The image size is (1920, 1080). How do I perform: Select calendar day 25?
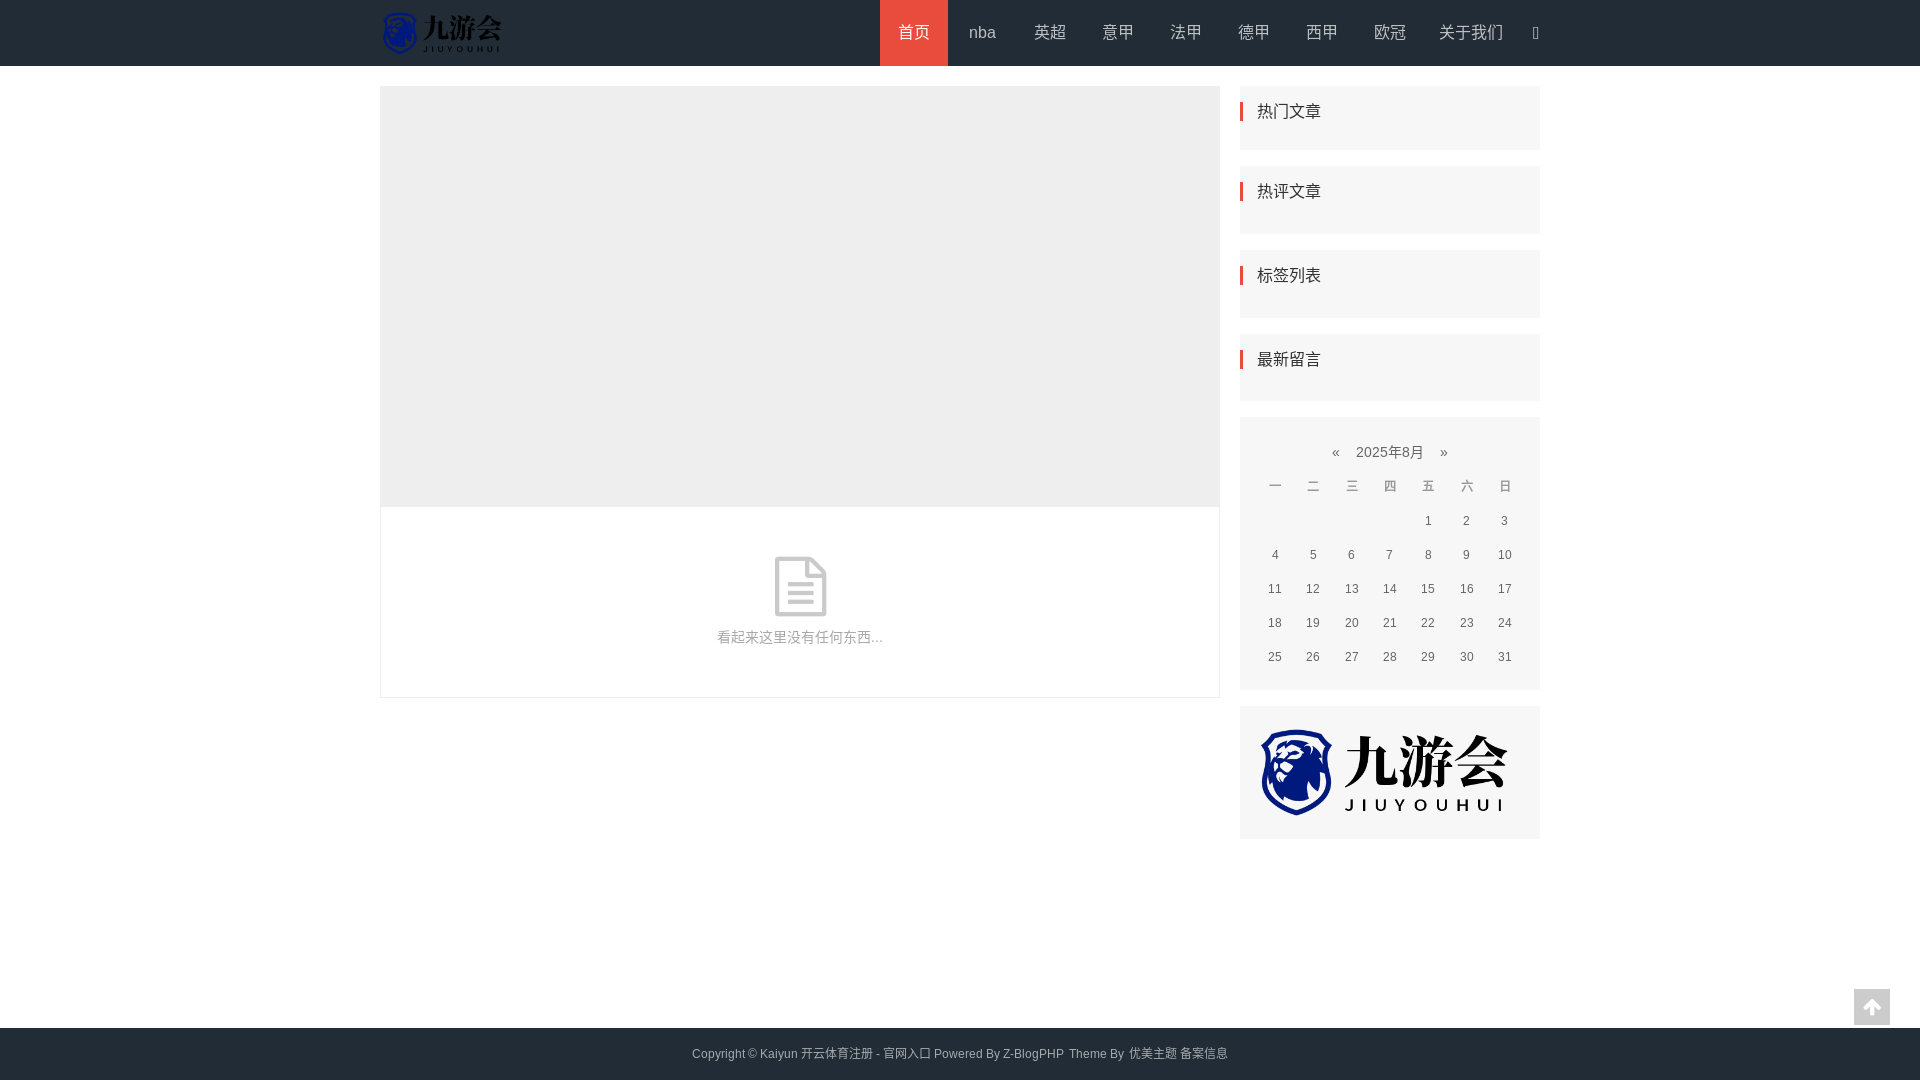1275,657
